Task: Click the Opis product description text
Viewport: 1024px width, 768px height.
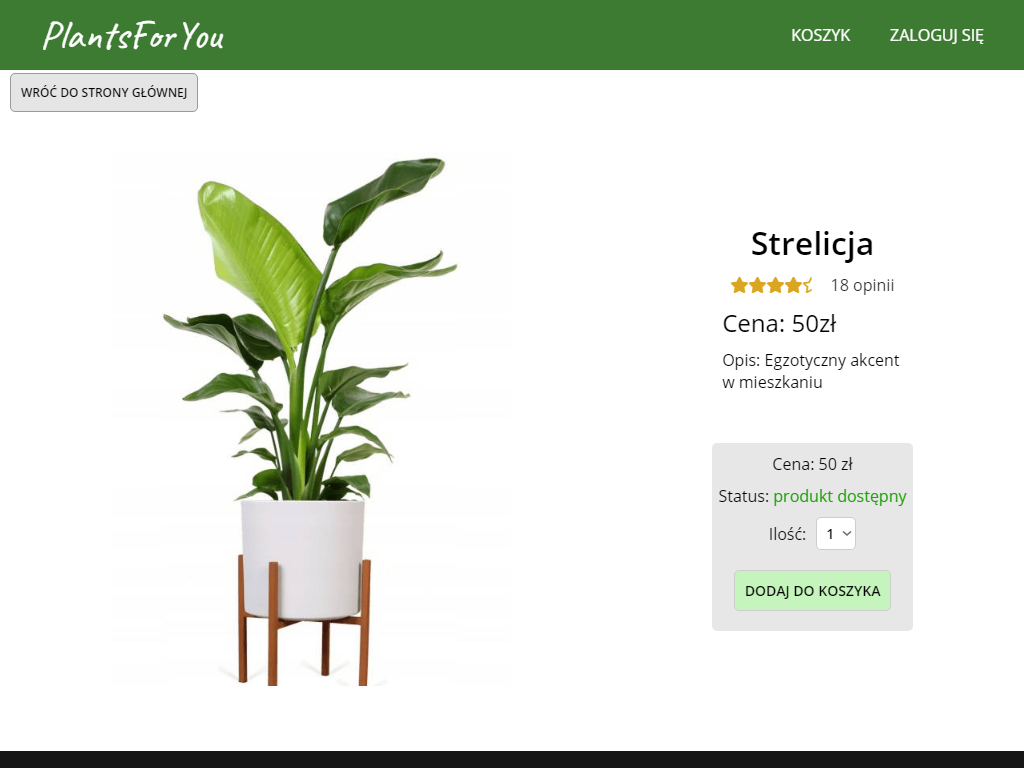Action: [810, 371]
